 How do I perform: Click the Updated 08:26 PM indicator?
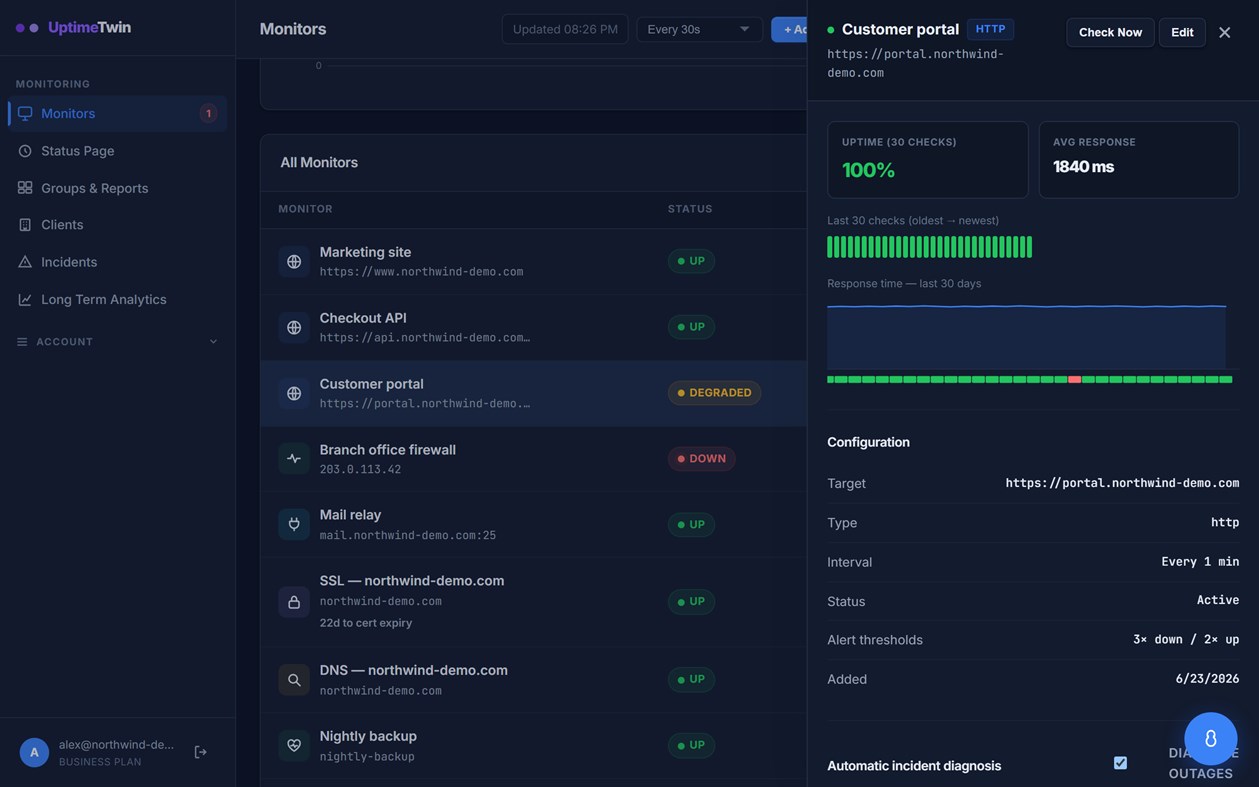pyautogui.click(x=565, y=29)
